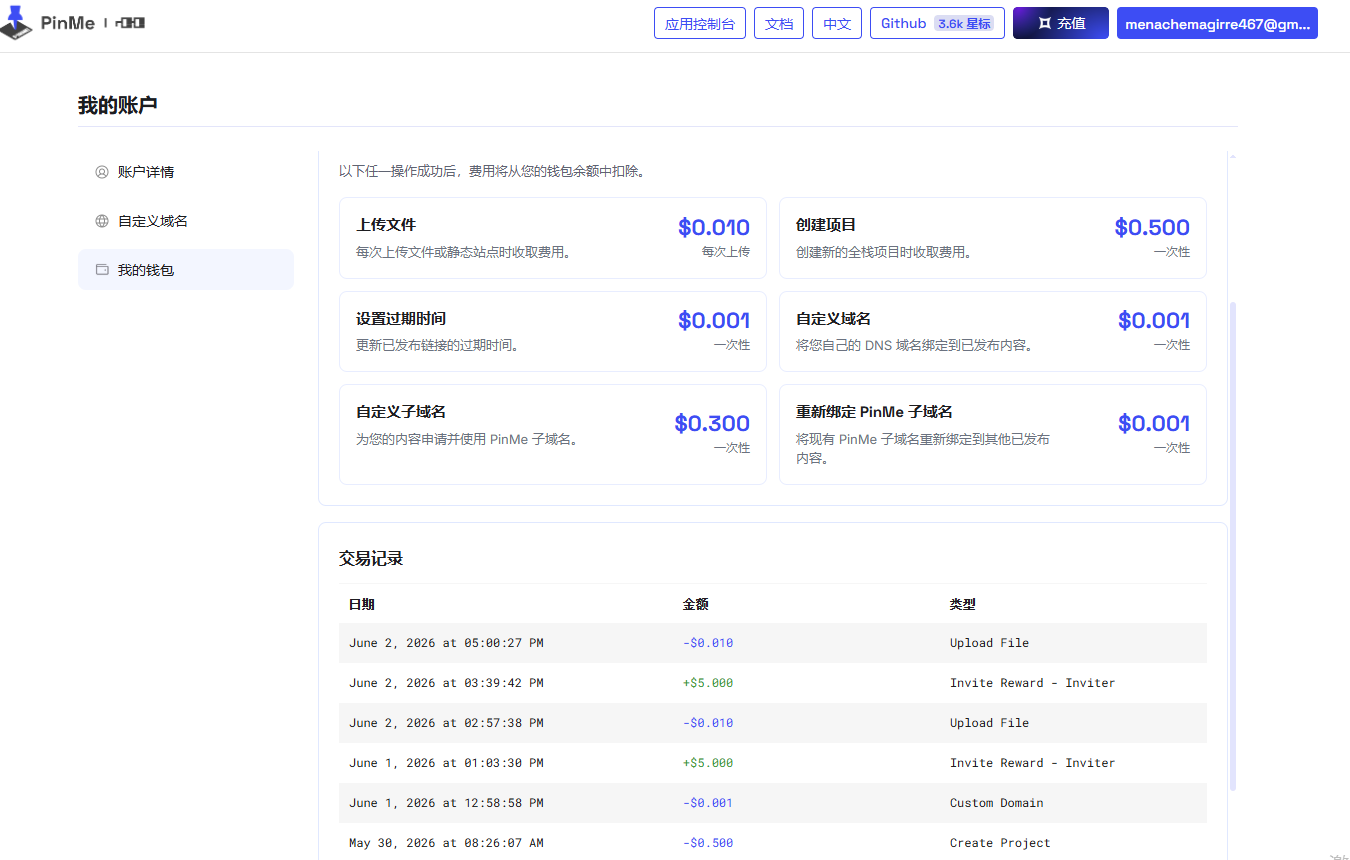Select 我的钱包 in sidebar
The height and width of the screenshot is (860, 1350).
186,270
